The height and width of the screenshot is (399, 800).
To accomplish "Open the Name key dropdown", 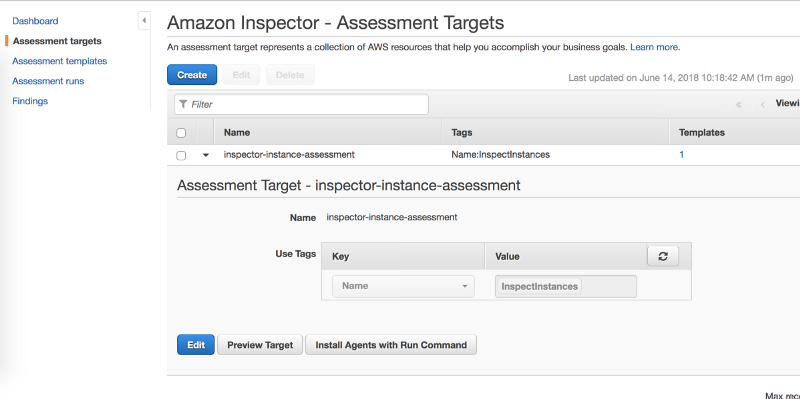I will [x=403, y=286].
